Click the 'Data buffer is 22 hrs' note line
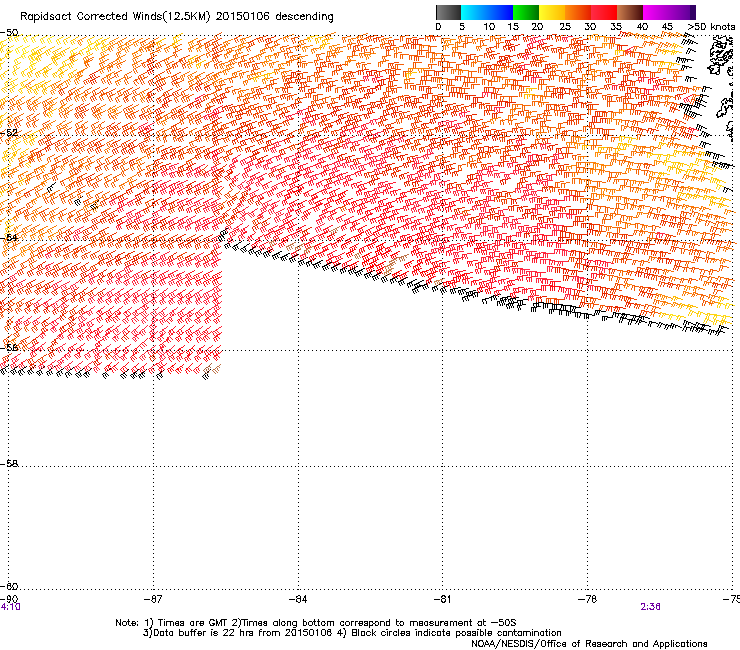 coord(352,633)
